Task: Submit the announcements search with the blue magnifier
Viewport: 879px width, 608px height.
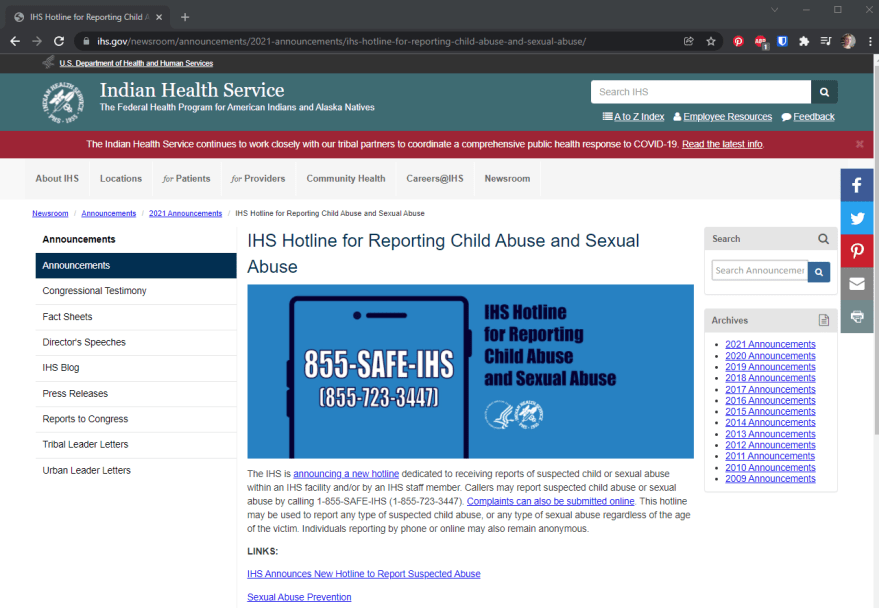Action: tap(819, 271)
